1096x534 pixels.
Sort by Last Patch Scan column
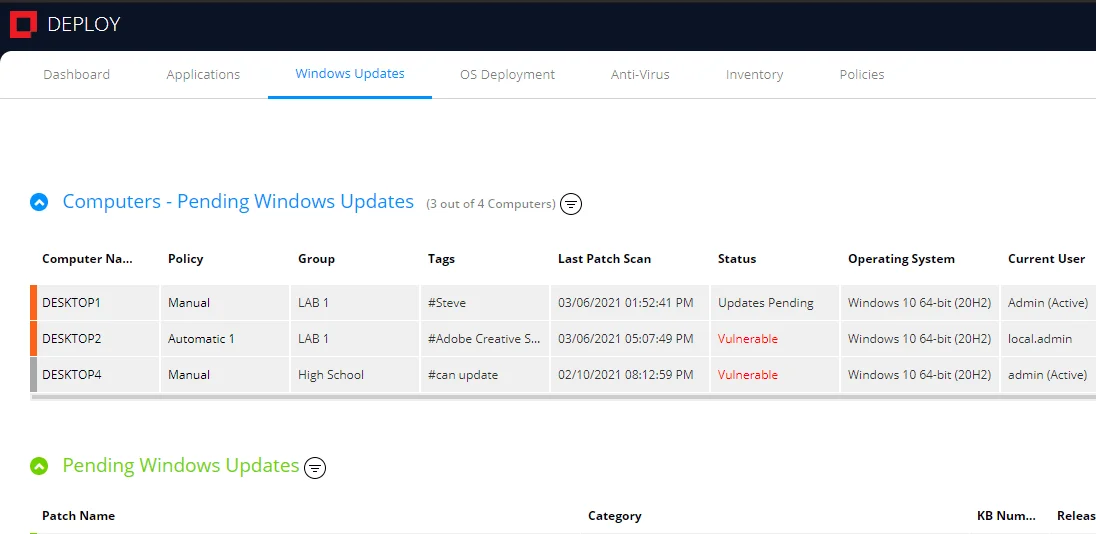[604, 259]
